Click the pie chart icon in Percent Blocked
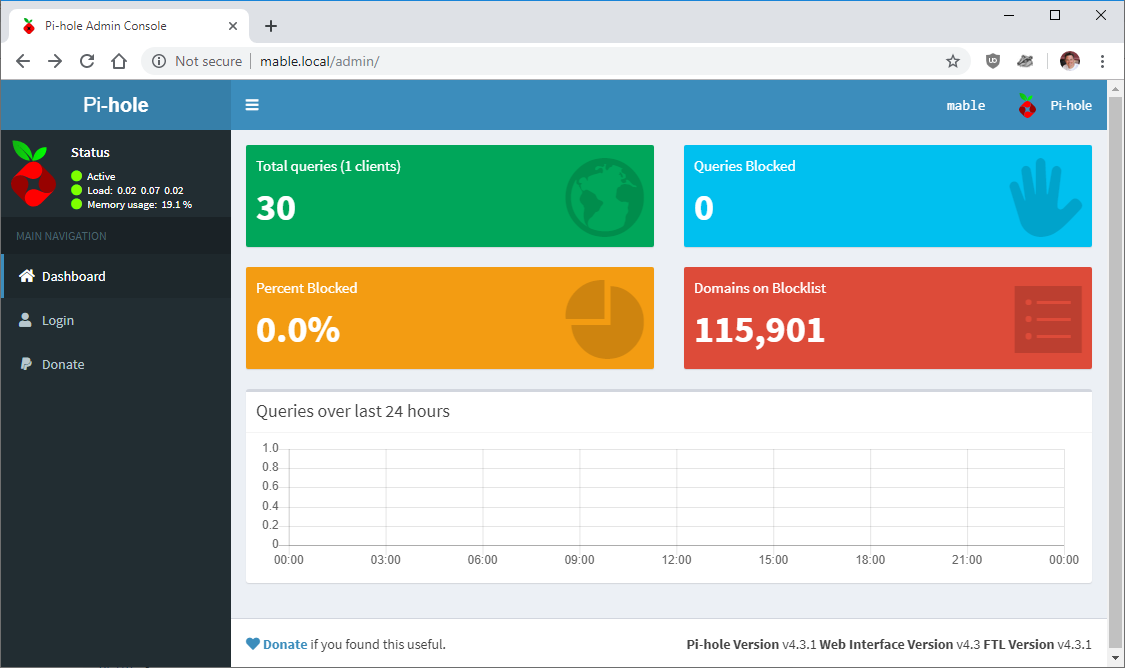1125x668 pixels. pos(604,319)
